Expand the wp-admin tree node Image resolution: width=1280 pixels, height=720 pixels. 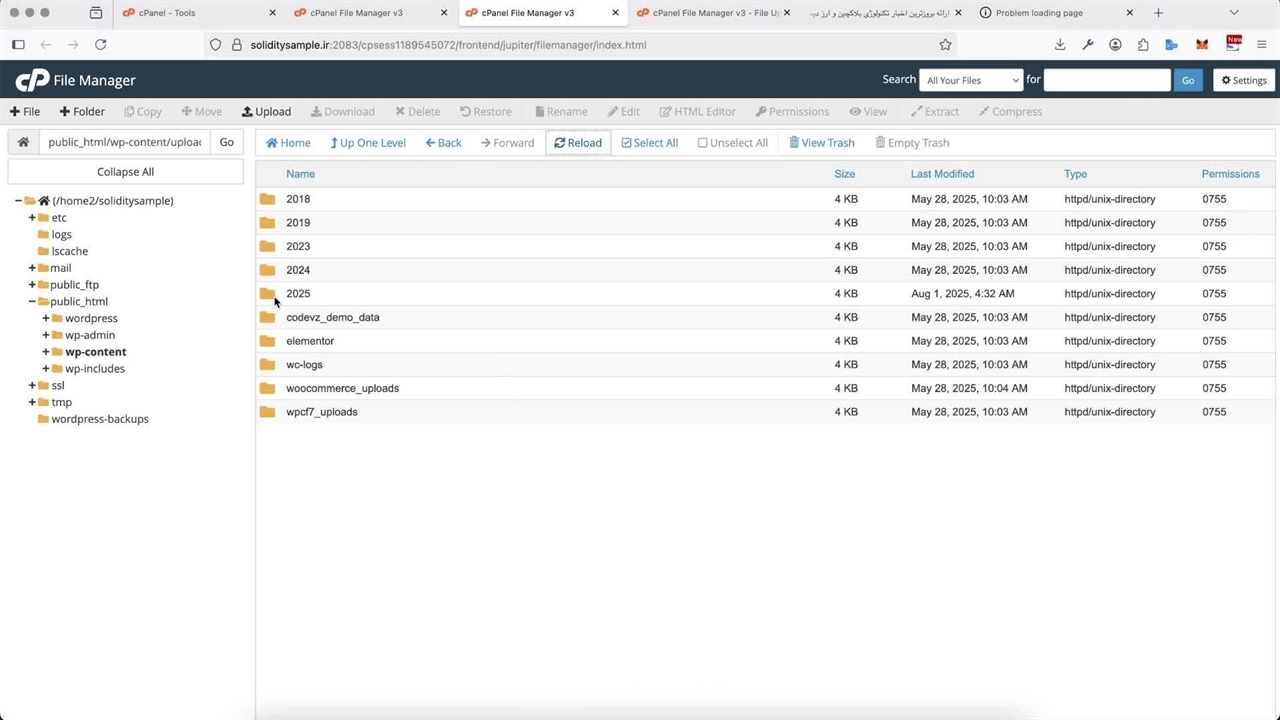[x=46, y=335]
